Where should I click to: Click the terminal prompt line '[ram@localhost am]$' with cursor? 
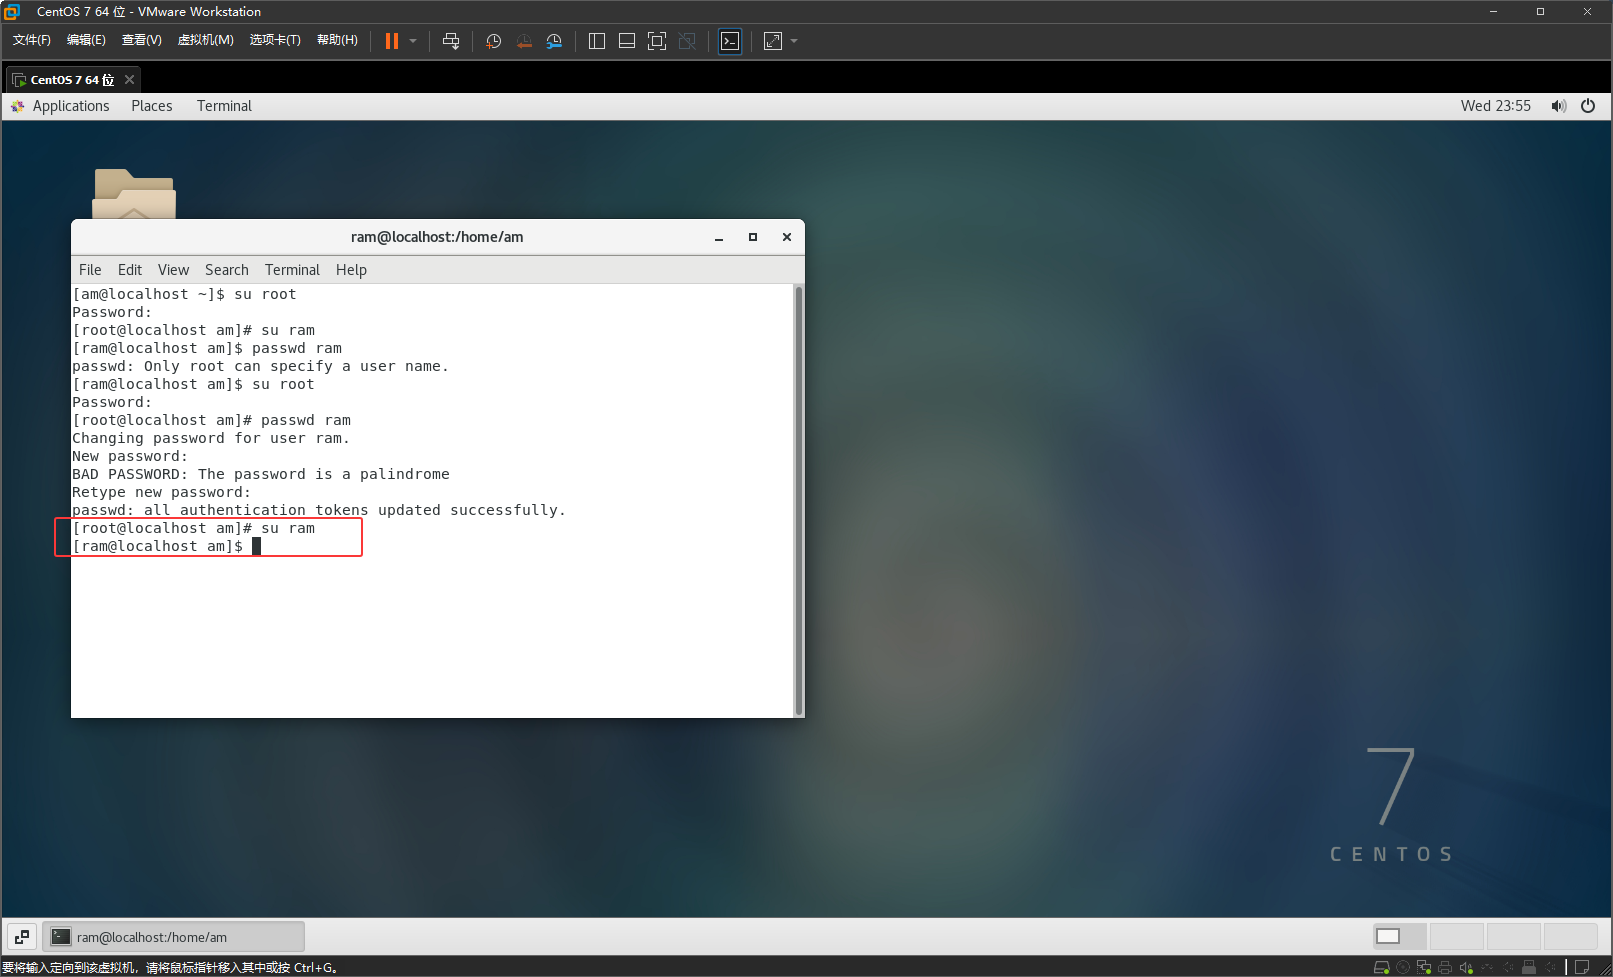[x=166, y=546]
